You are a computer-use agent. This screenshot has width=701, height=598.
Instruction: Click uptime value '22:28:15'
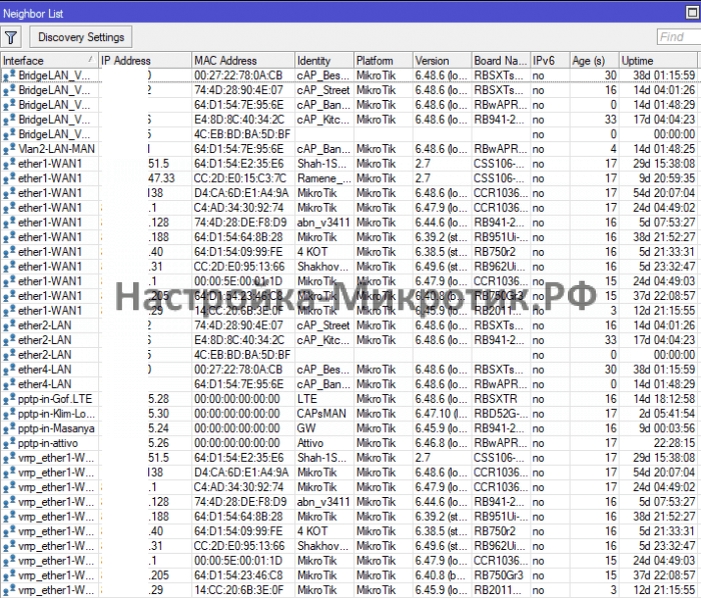pyautogui.click(x=674, y=443)
